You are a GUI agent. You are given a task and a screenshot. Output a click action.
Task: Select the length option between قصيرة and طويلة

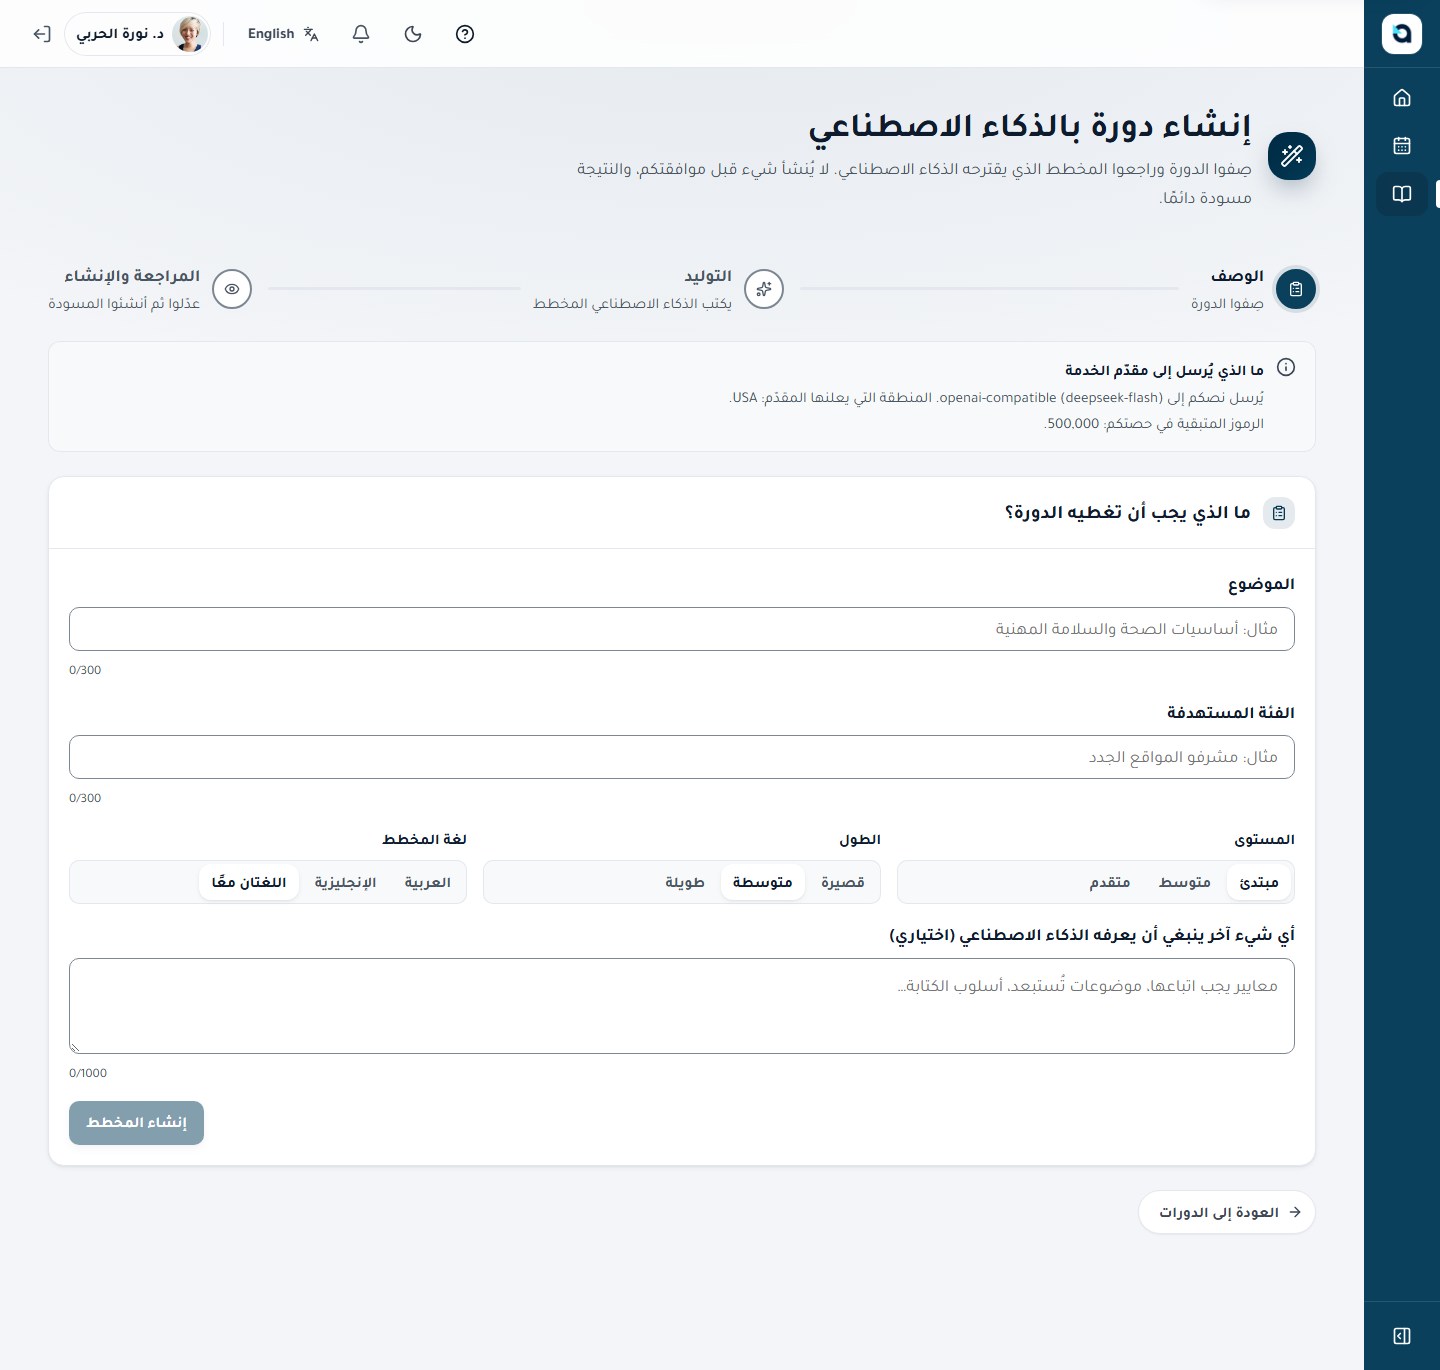click(763, 882)
